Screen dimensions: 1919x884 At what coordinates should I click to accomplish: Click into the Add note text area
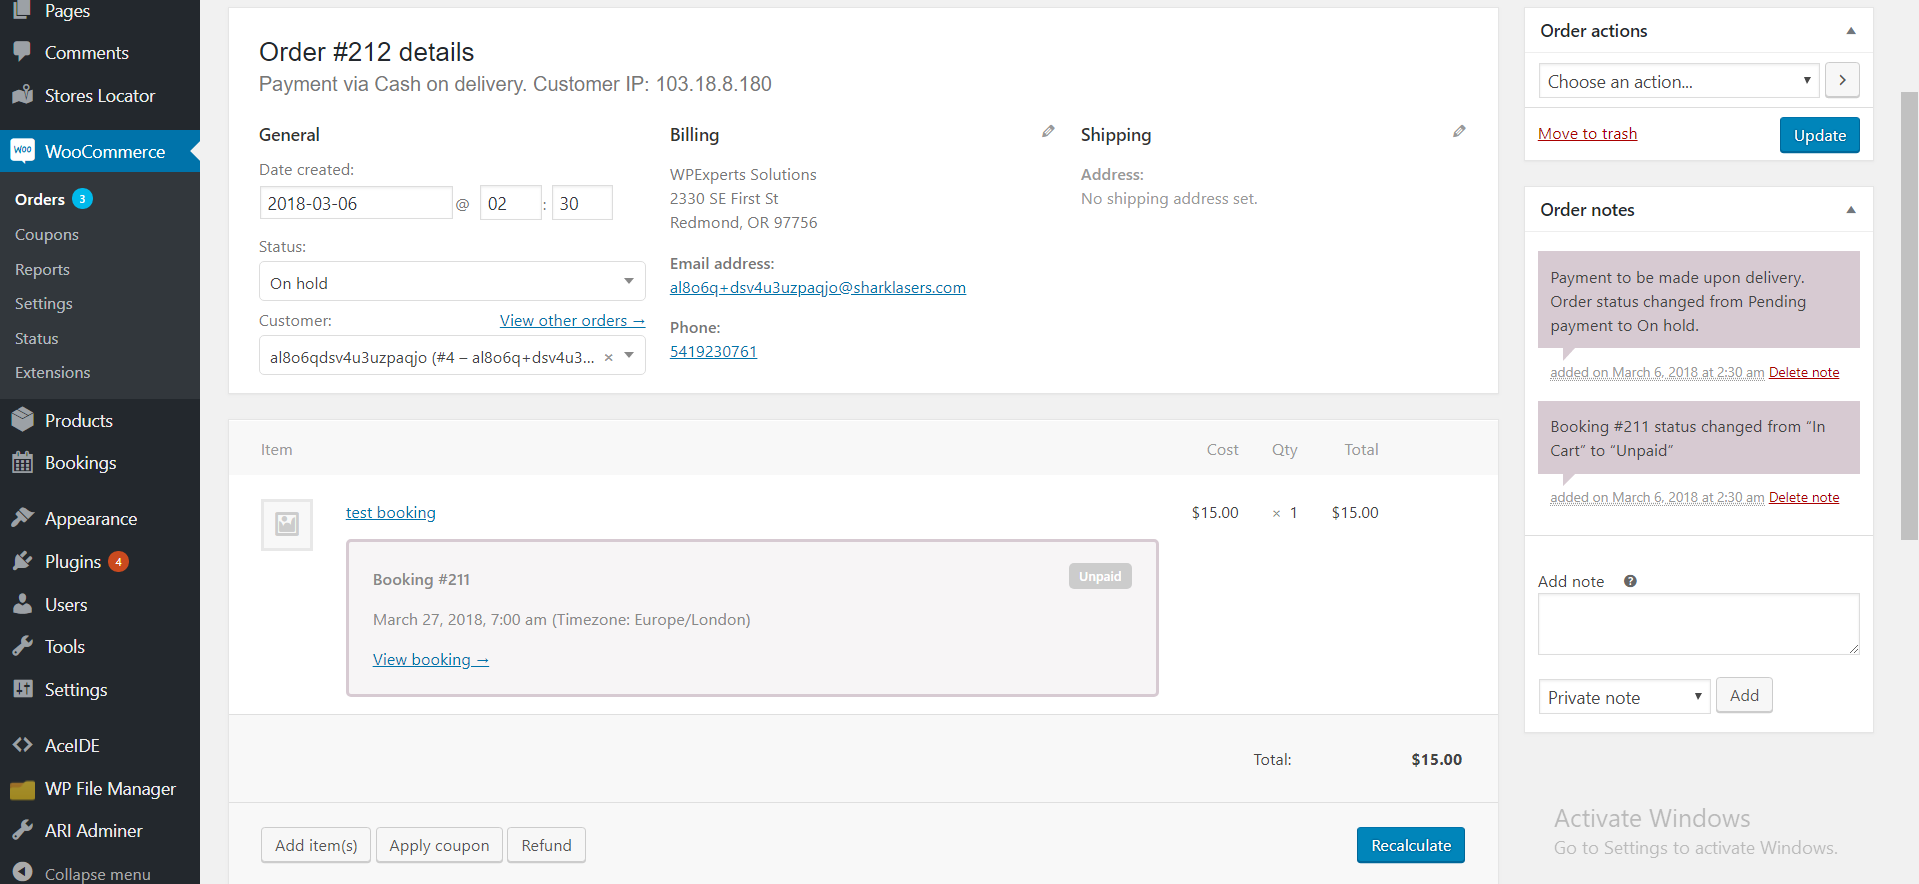(x=1698, y=624)
